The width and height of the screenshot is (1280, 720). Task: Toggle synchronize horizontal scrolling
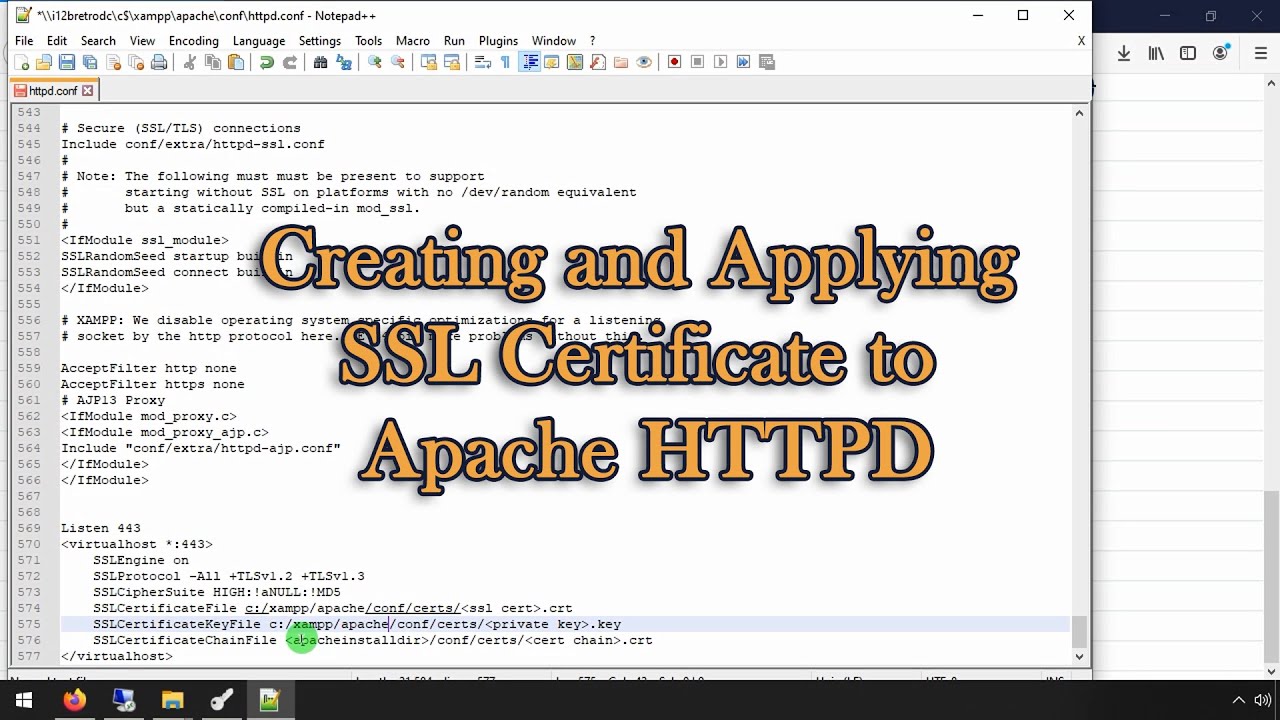[451, 62]
